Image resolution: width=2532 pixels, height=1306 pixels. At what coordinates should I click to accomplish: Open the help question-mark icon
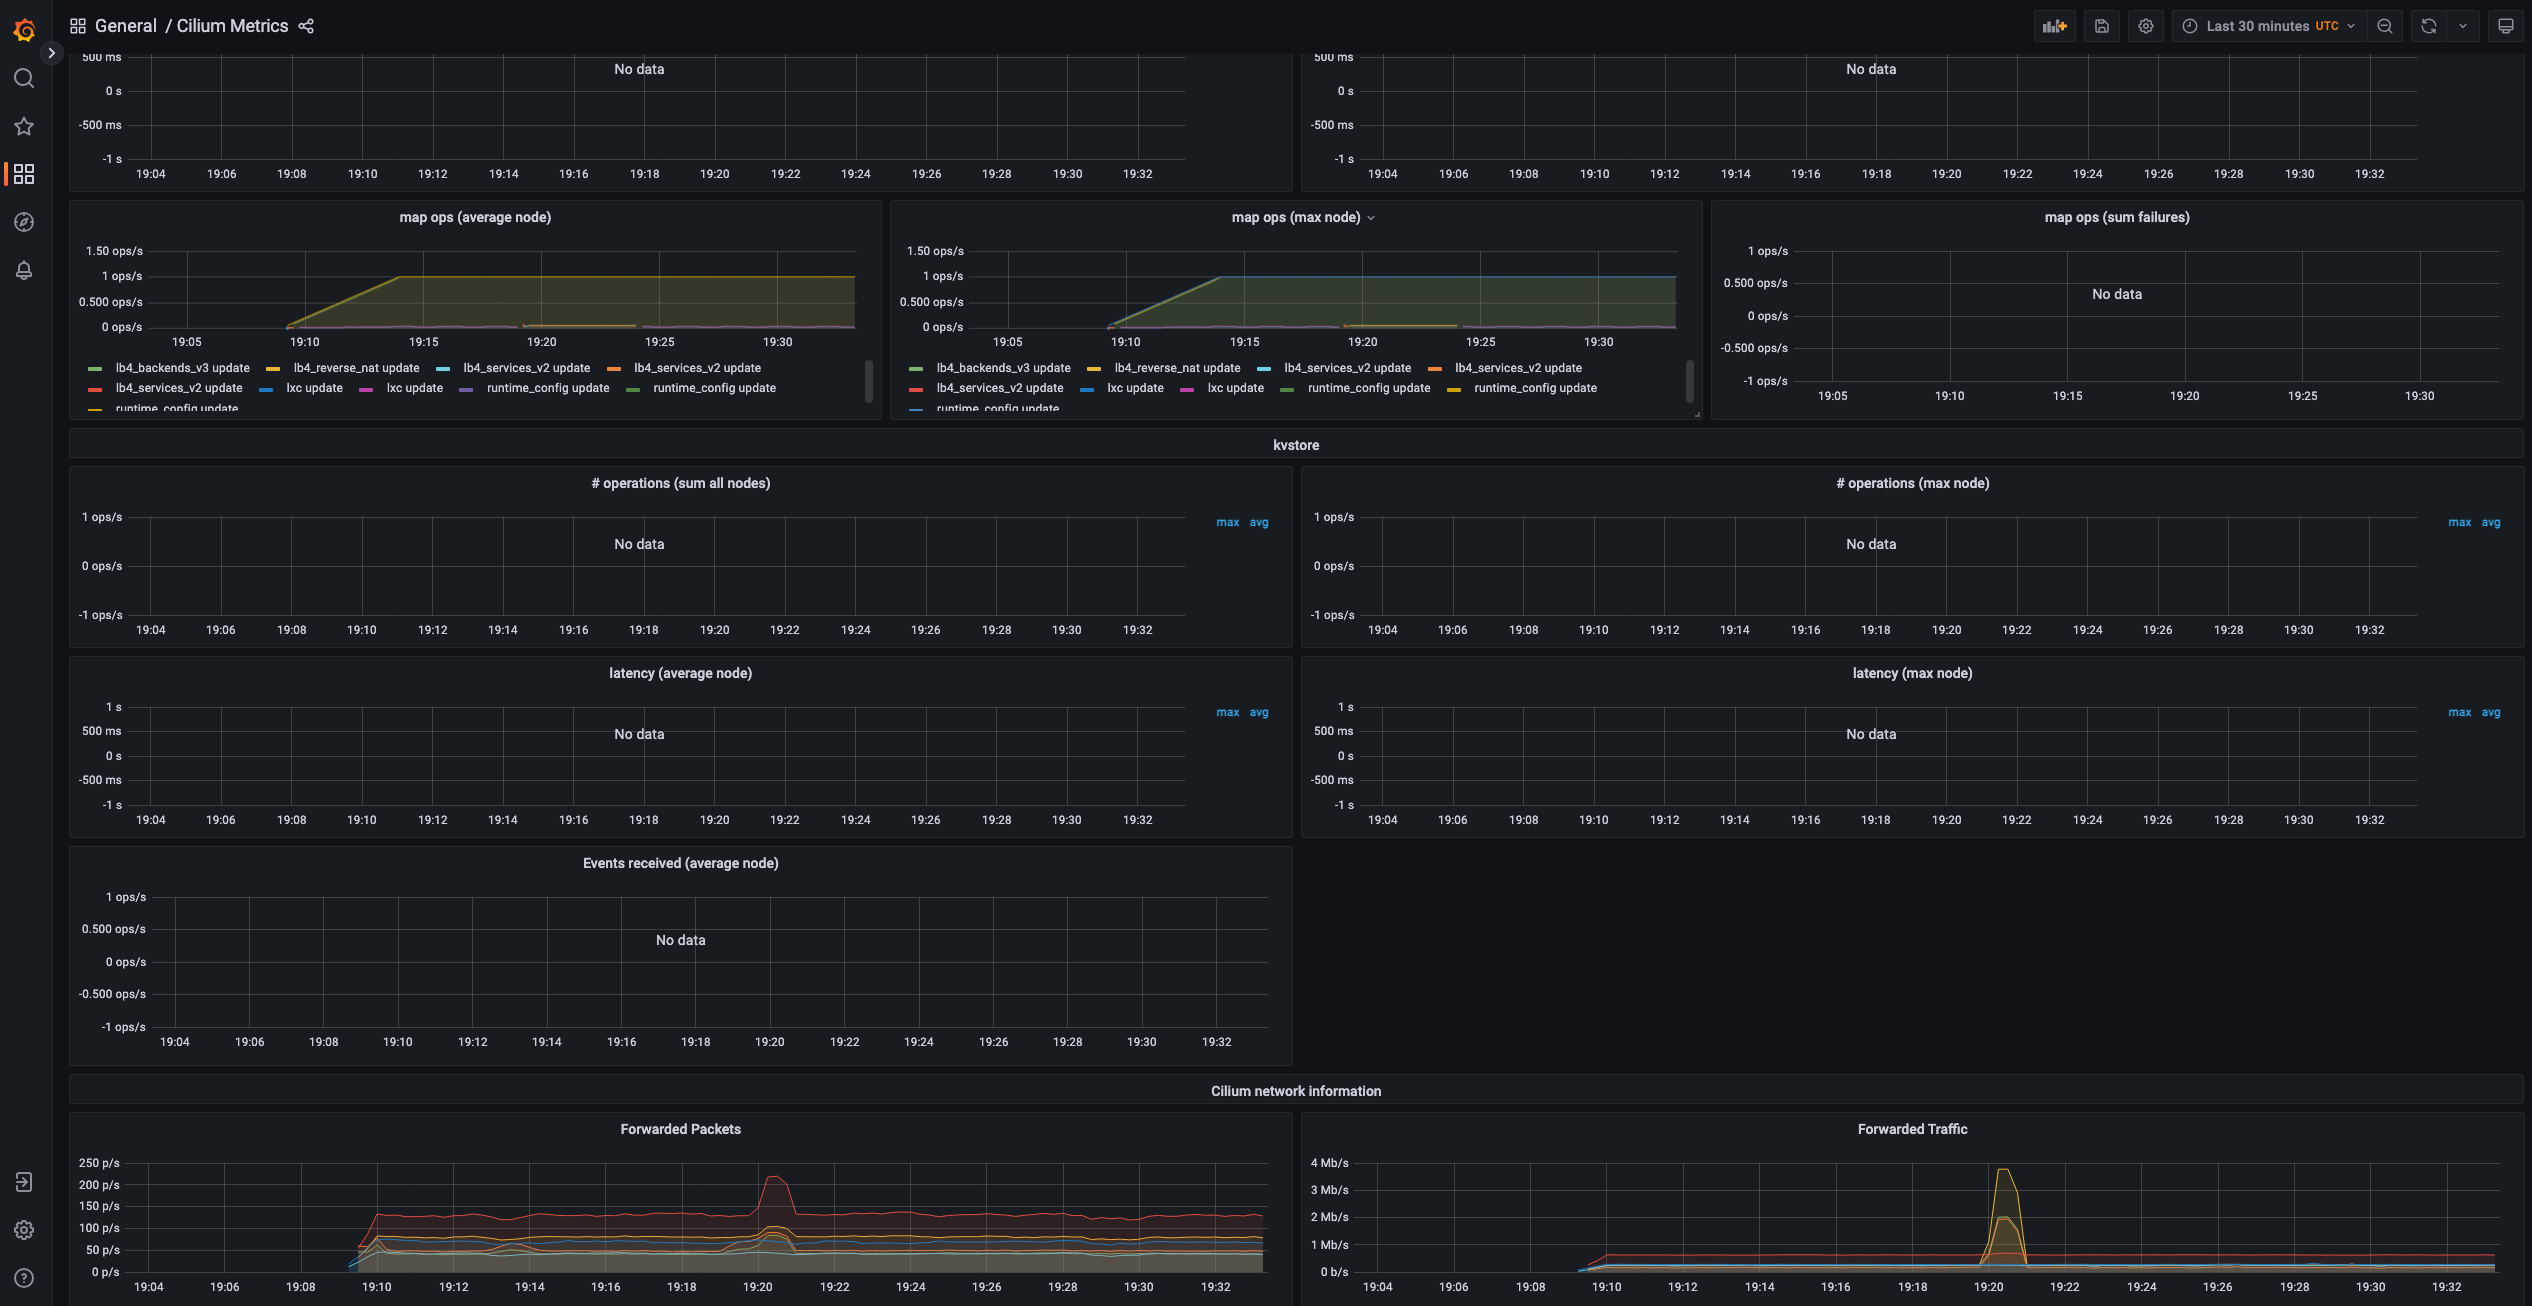(24, 1278)
